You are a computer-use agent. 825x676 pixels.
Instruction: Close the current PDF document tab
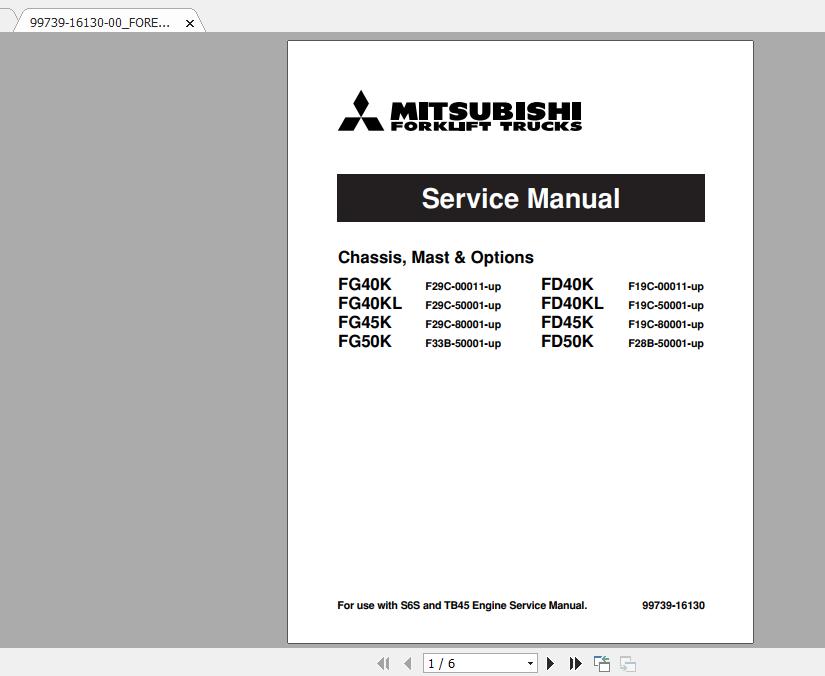(189, 22)
